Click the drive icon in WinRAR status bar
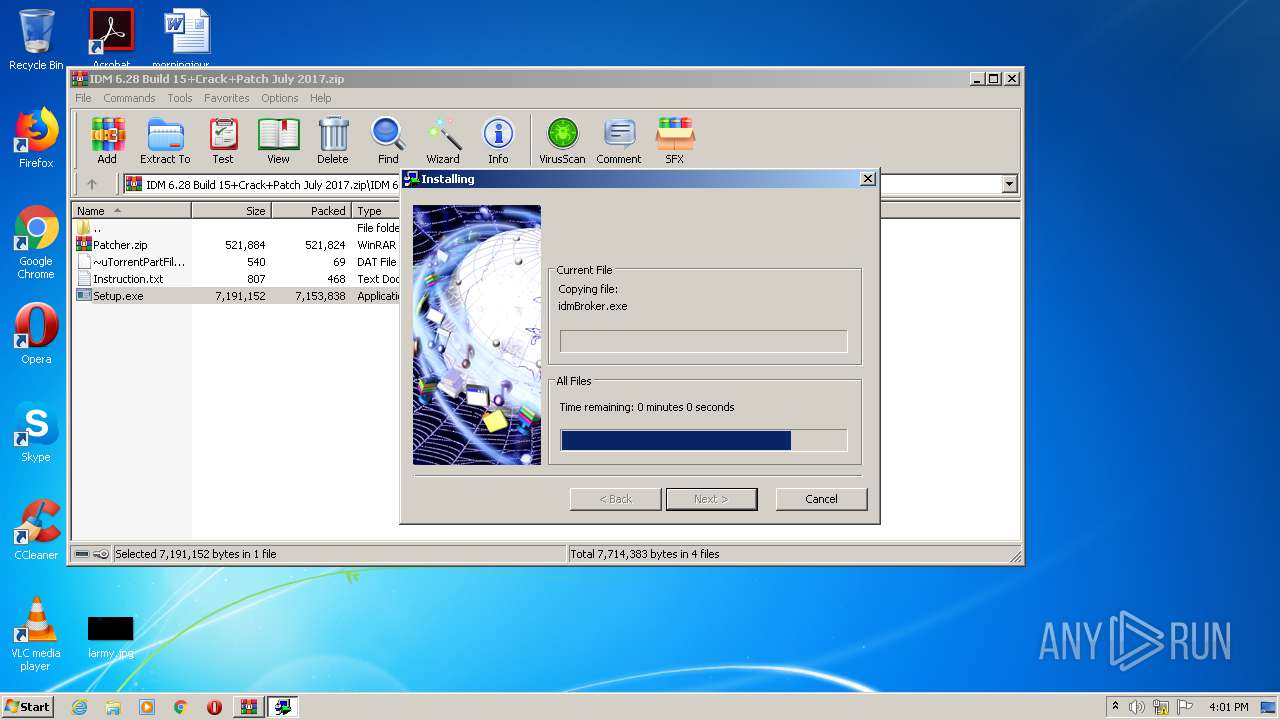This screenshot has height=720, width=1280. [x=82, y=554]
